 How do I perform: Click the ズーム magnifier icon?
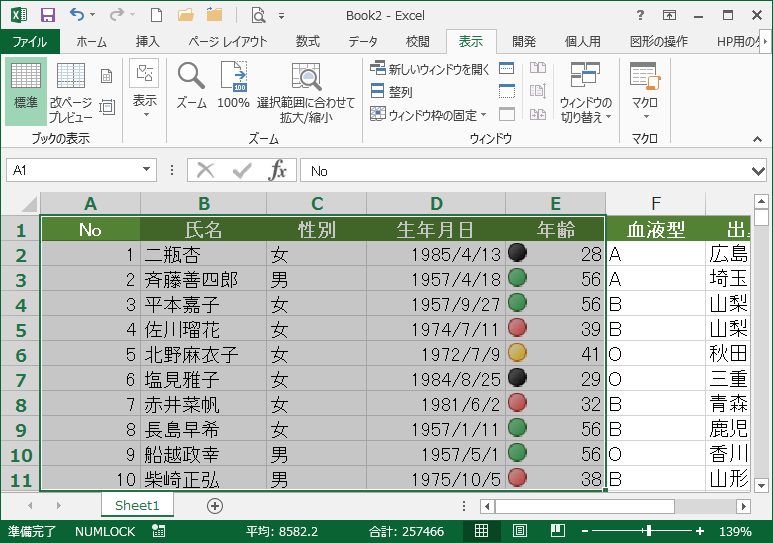point(191,86)
